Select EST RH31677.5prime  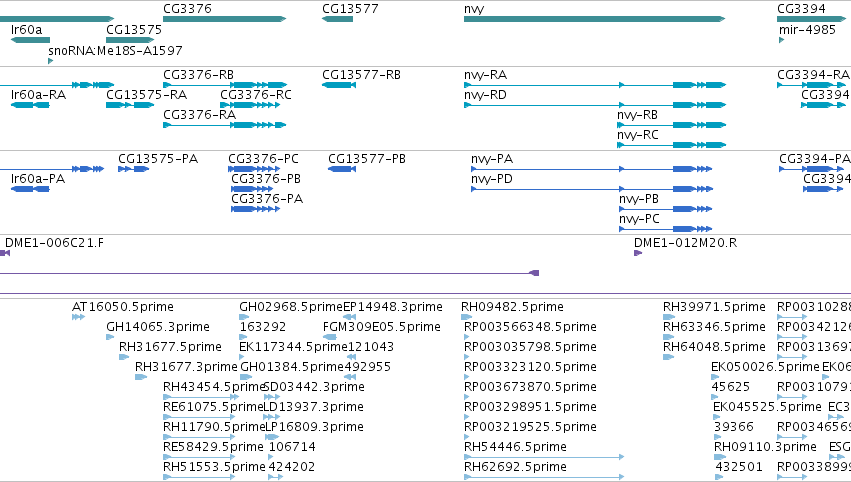[x=124, y=357]
